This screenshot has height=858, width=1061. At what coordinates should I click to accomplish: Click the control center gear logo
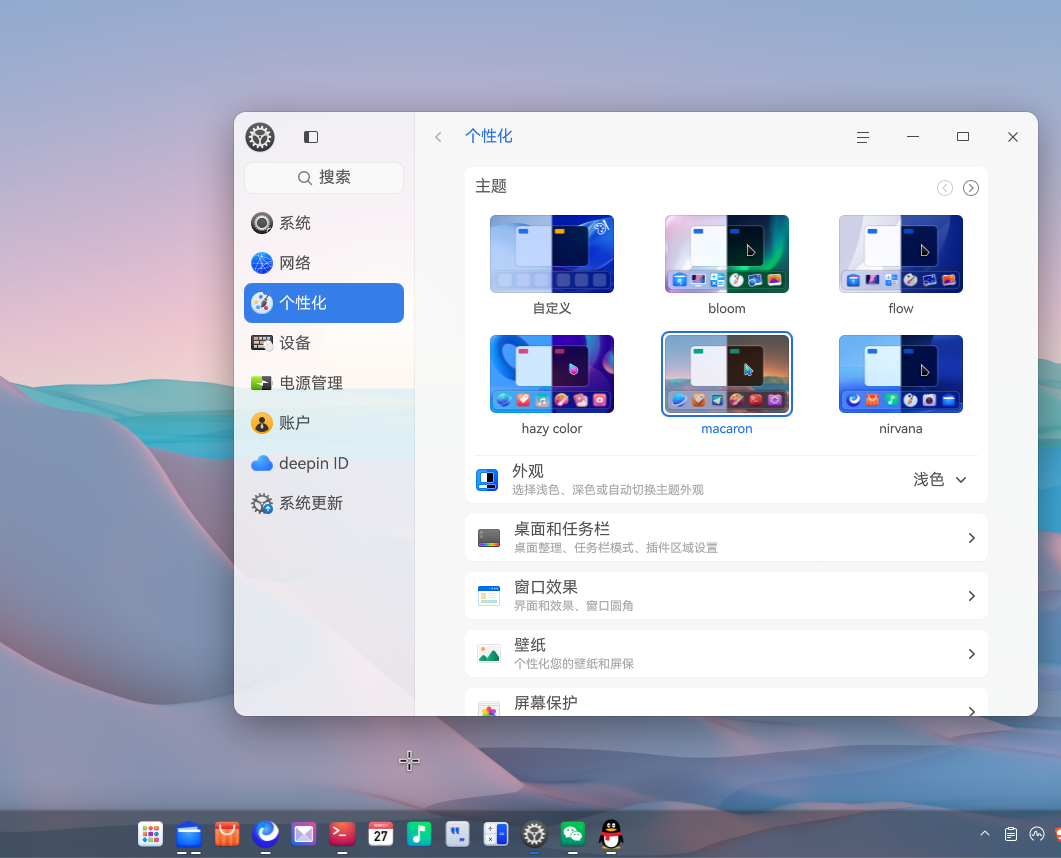pyautogui.click(x=260, y=137)
